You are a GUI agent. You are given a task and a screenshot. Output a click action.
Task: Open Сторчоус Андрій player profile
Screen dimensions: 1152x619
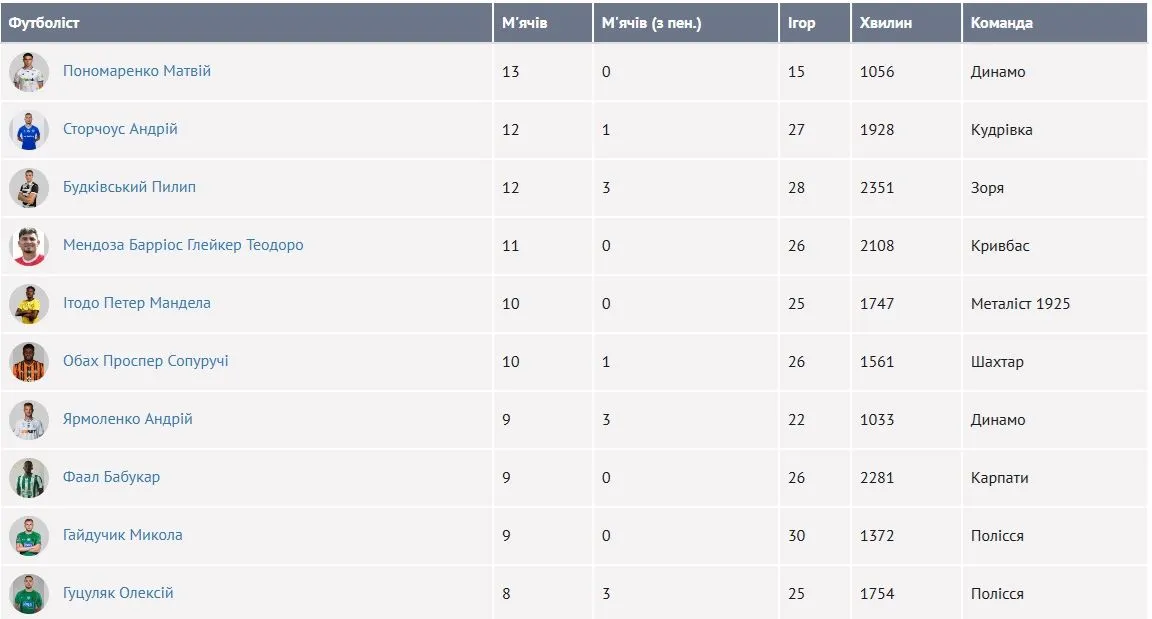point(120,129)
